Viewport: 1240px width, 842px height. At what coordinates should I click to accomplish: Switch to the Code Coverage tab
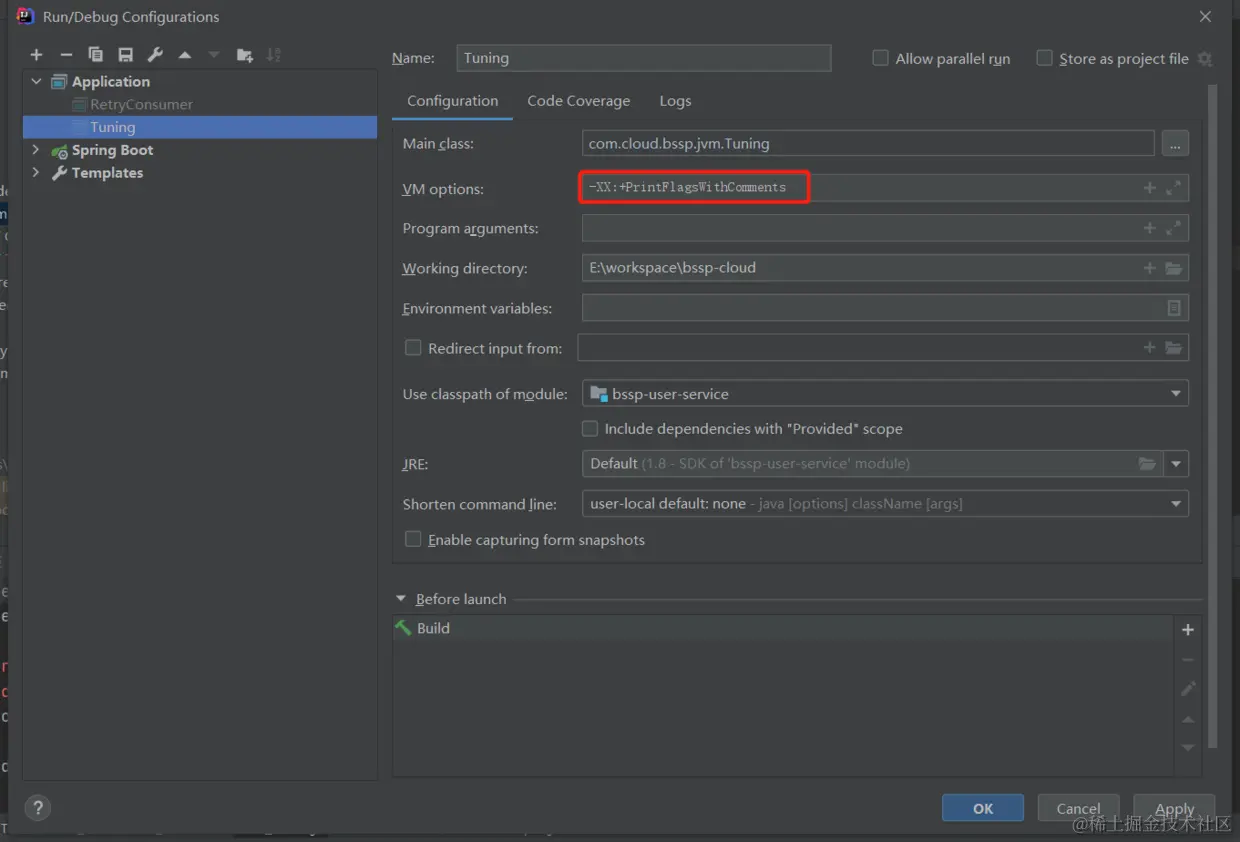[578, 101]
